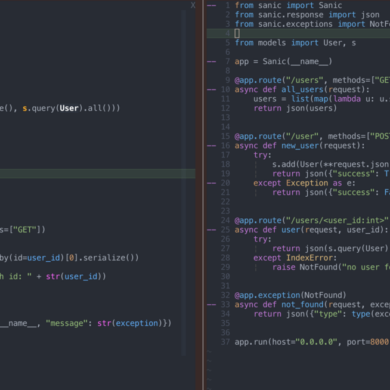This screenshot has height=390, width=390.
Task: Click line number 23 in the gutter
Action: tap(225, 211)
